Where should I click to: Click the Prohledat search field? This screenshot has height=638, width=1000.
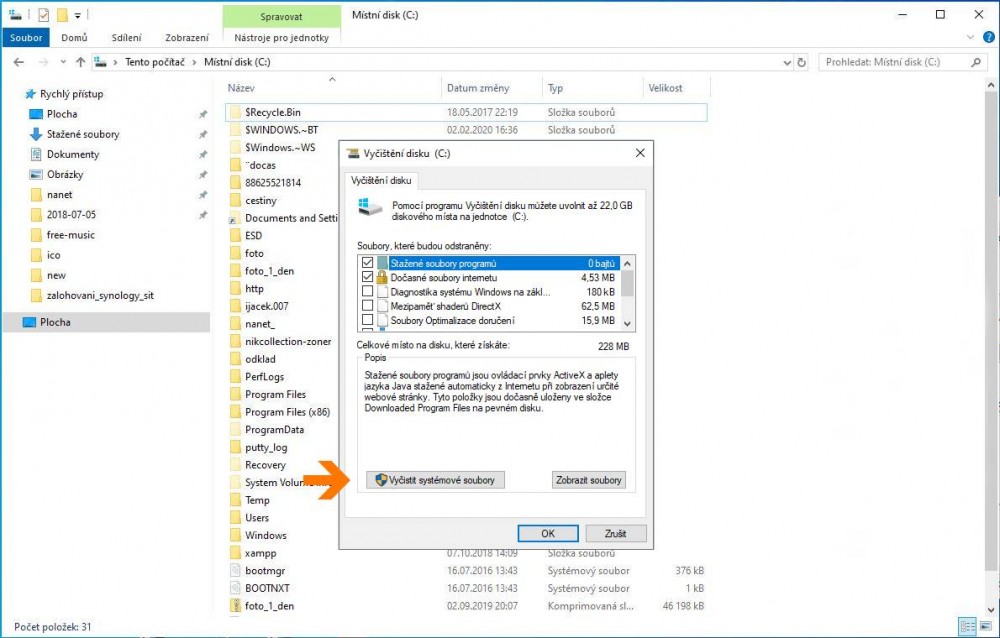click(895, 62)
